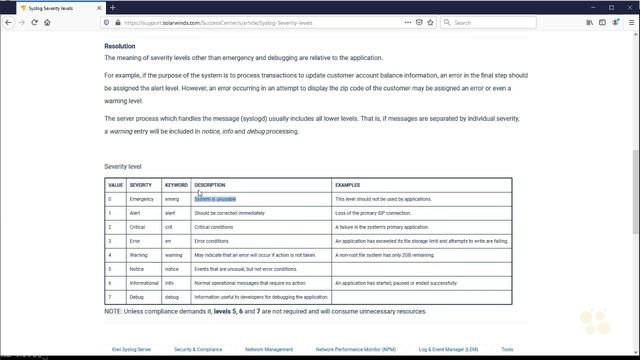Viewport: 640px width, 360px height.
Task: Go back to the previous page
Action: (8, 23)
